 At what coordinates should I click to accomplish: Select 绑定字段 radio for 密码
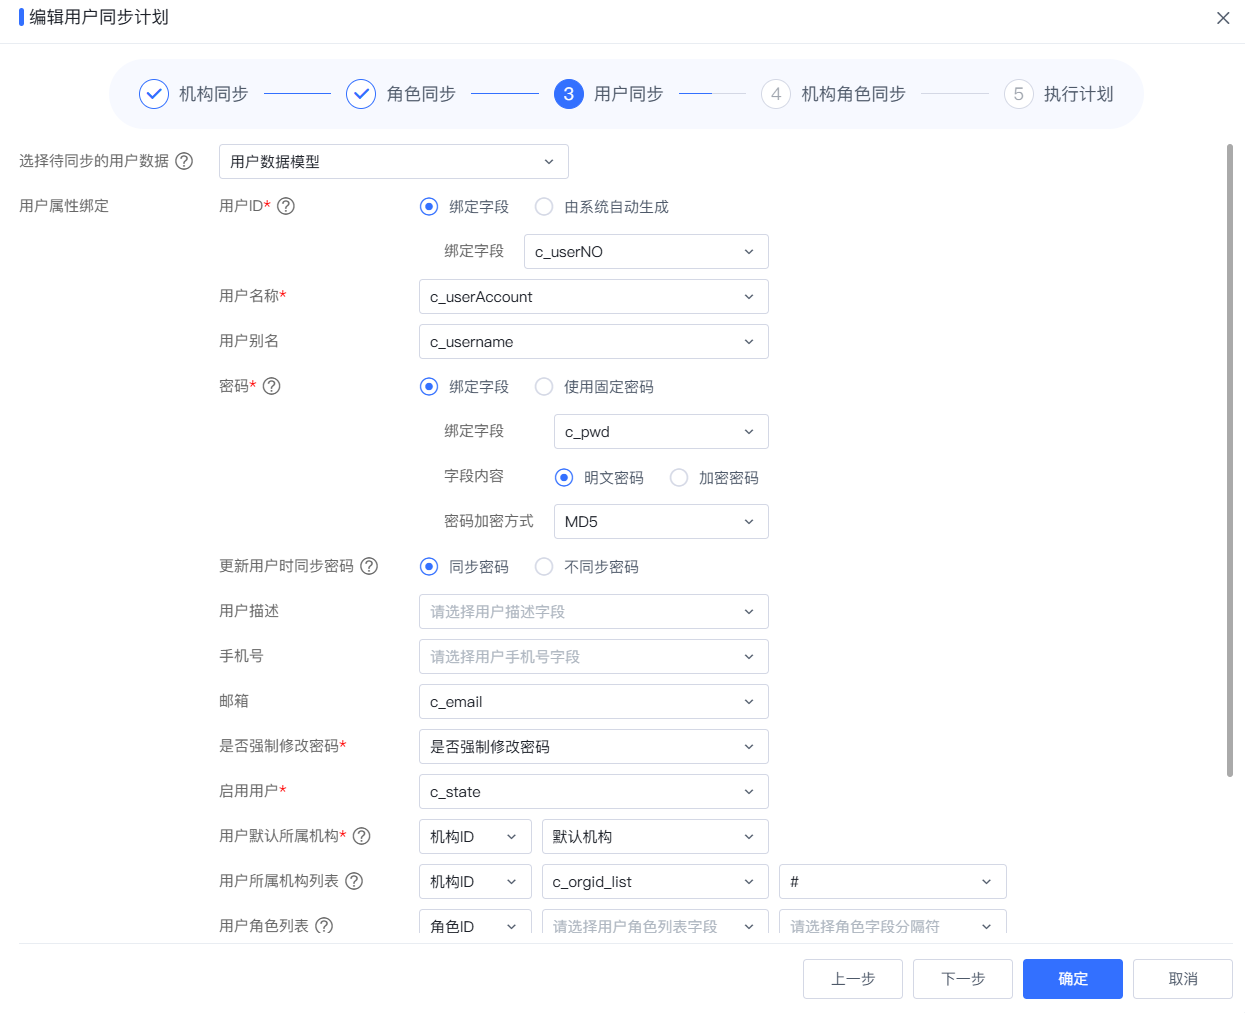(x=429, y=387)
